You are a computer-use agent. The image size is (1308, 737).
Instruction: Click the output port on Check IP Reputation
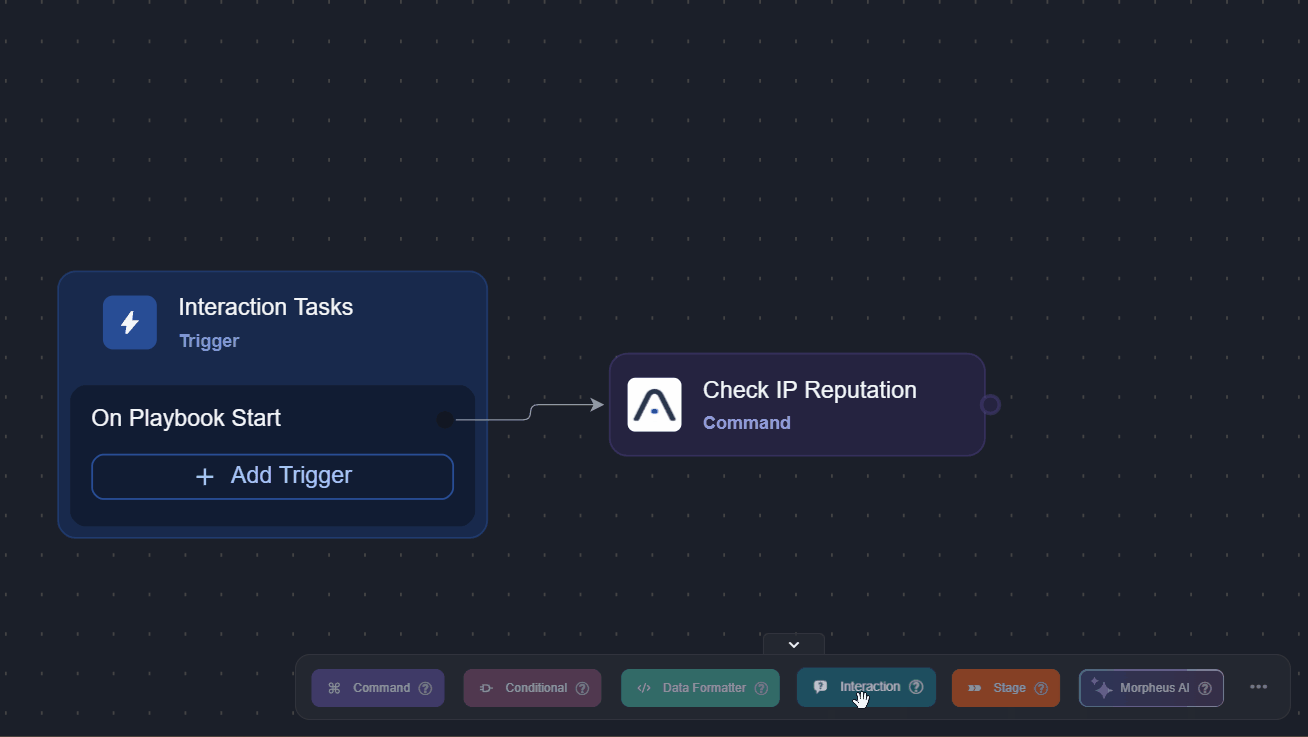tap(990, 404)
